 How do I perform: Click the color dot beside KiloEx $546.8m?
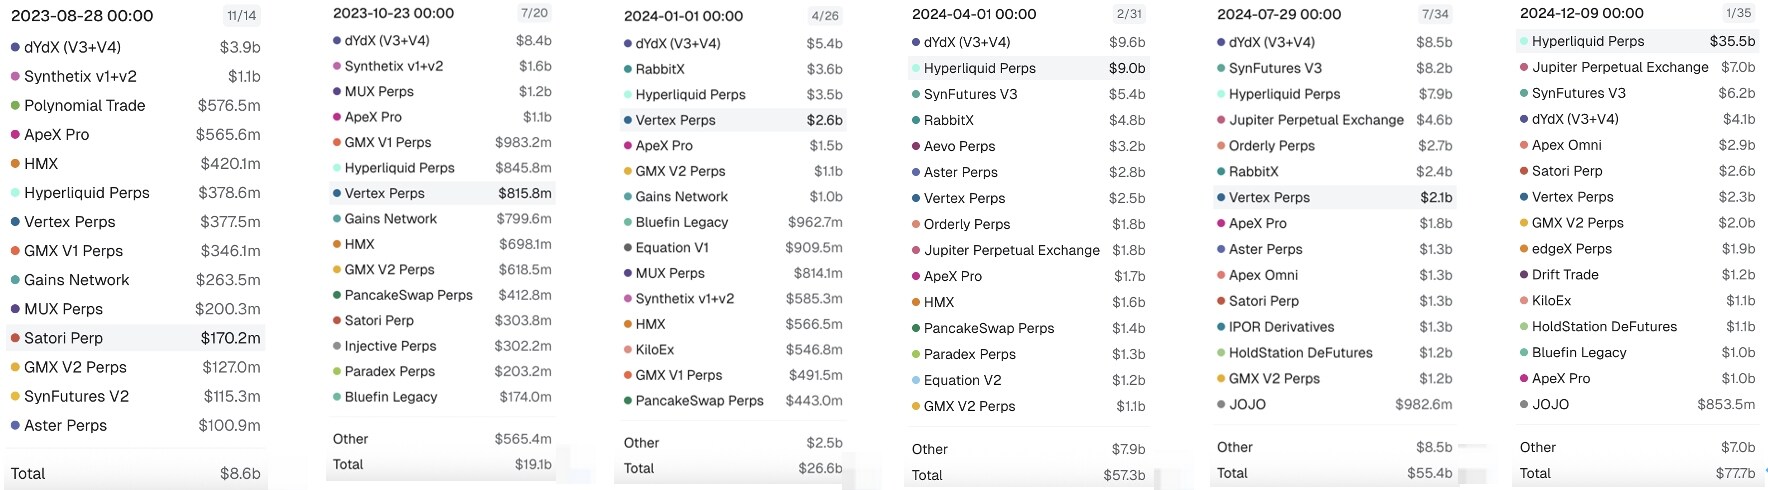point(628,350)
